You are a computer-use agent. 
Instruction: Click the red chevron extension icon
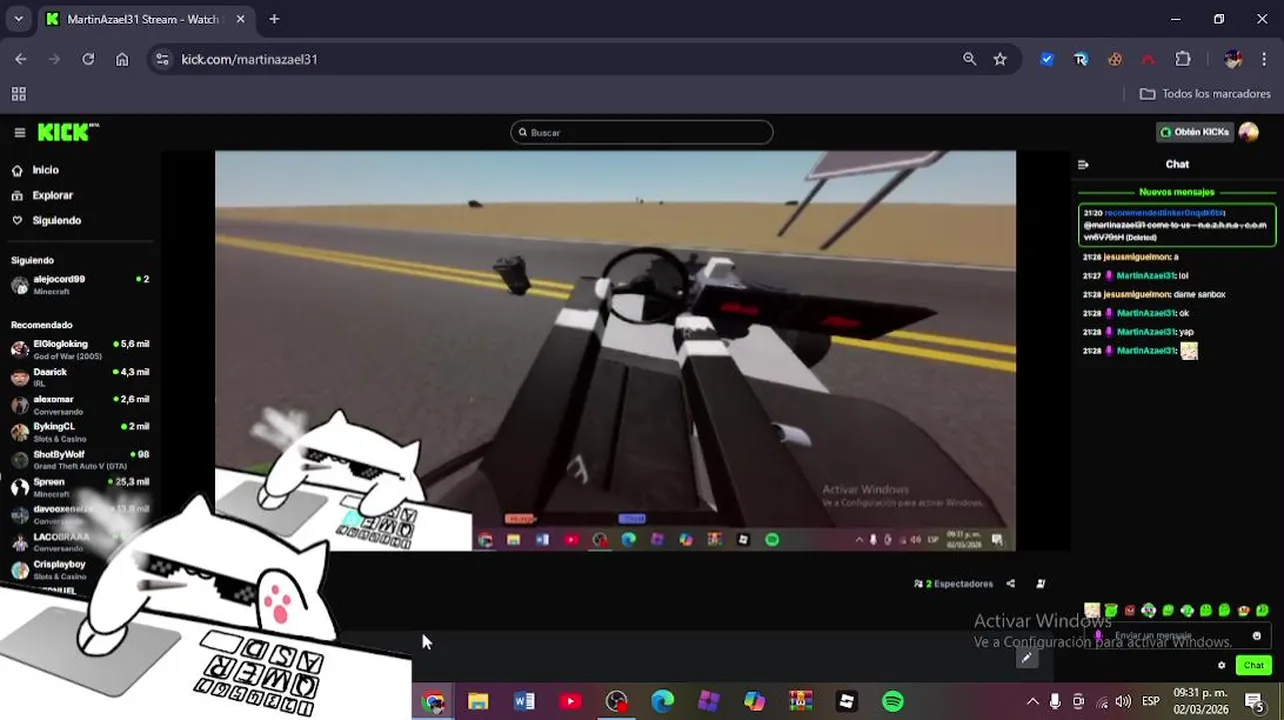click(1148, 59)
